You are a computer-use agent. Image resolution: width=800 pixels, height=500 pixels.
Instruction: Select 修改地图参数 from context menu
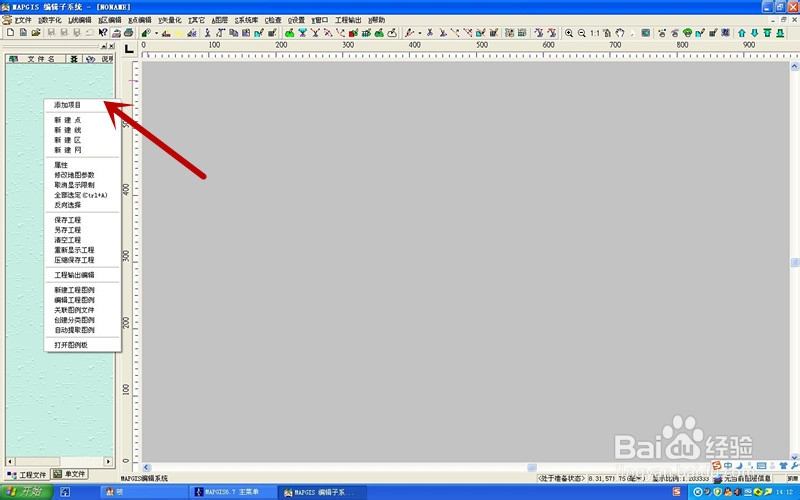[83, 175]
